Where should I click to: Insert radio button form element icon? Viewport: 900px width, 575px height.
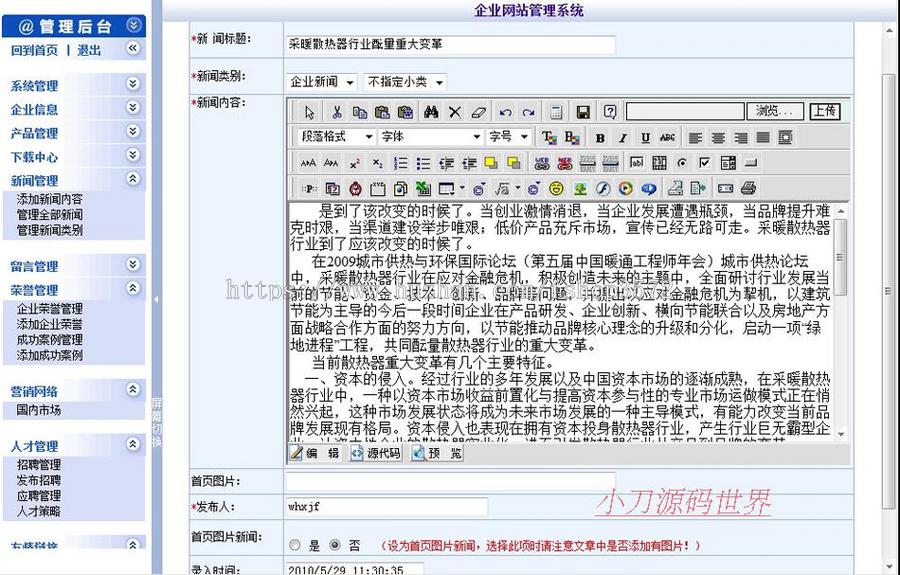tap(682, 163)
